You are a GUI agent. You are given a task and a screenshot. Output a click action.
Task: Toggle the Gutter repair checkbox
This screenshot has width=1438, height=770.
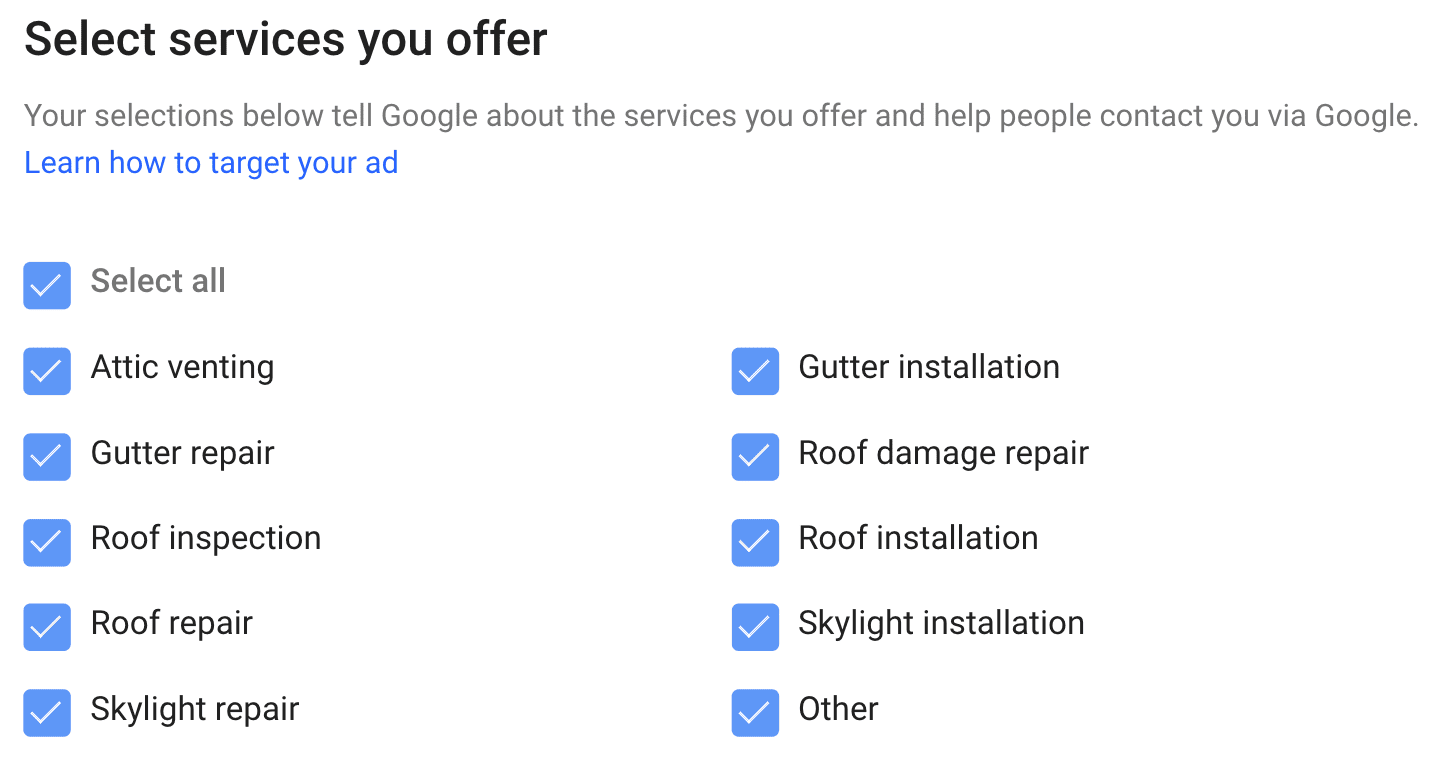[x=46, y=457]
